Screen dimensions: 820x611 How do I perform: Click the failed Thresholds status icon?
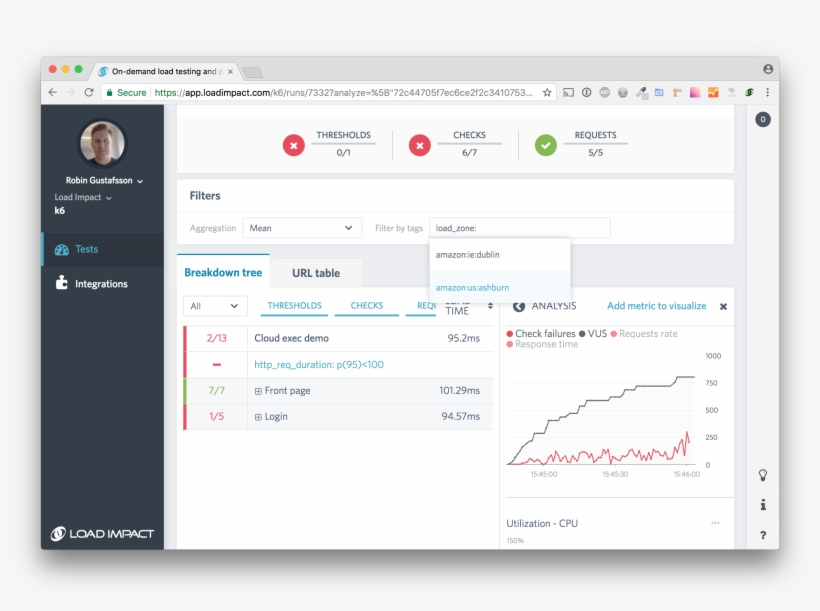tap(293, 146)
